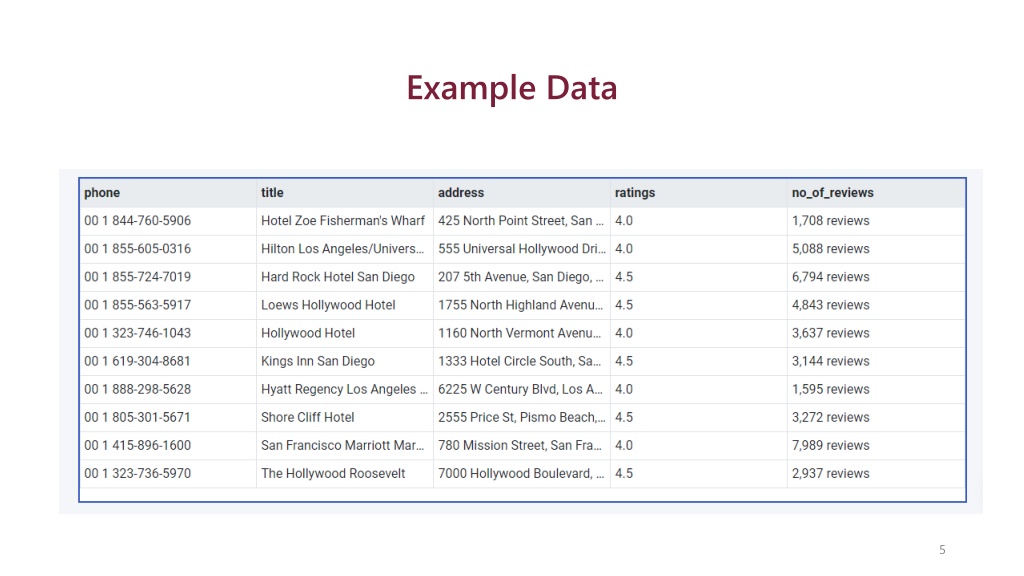Click phone number 00 1 888-298-5628
The height and width of the screenshot is (576, 1024).
[138, 389]
